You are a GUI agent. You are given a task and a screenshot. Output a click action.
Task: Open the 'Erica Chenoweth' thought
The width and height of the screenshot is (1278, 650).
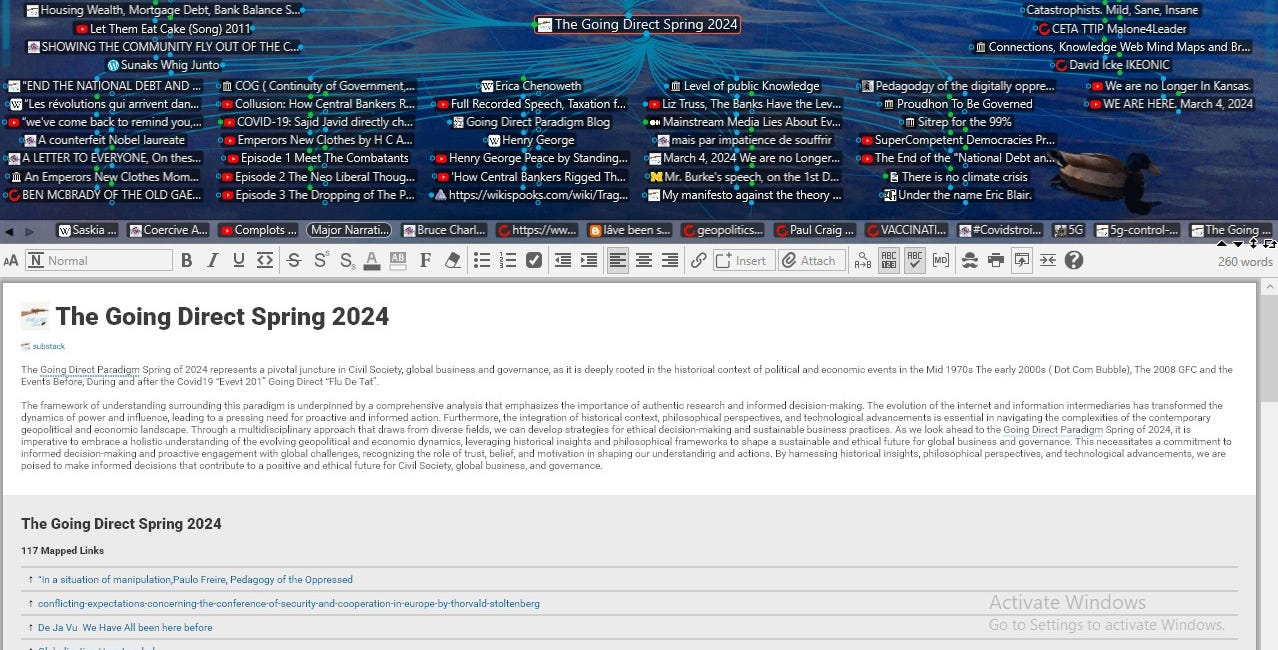(530, 86)
